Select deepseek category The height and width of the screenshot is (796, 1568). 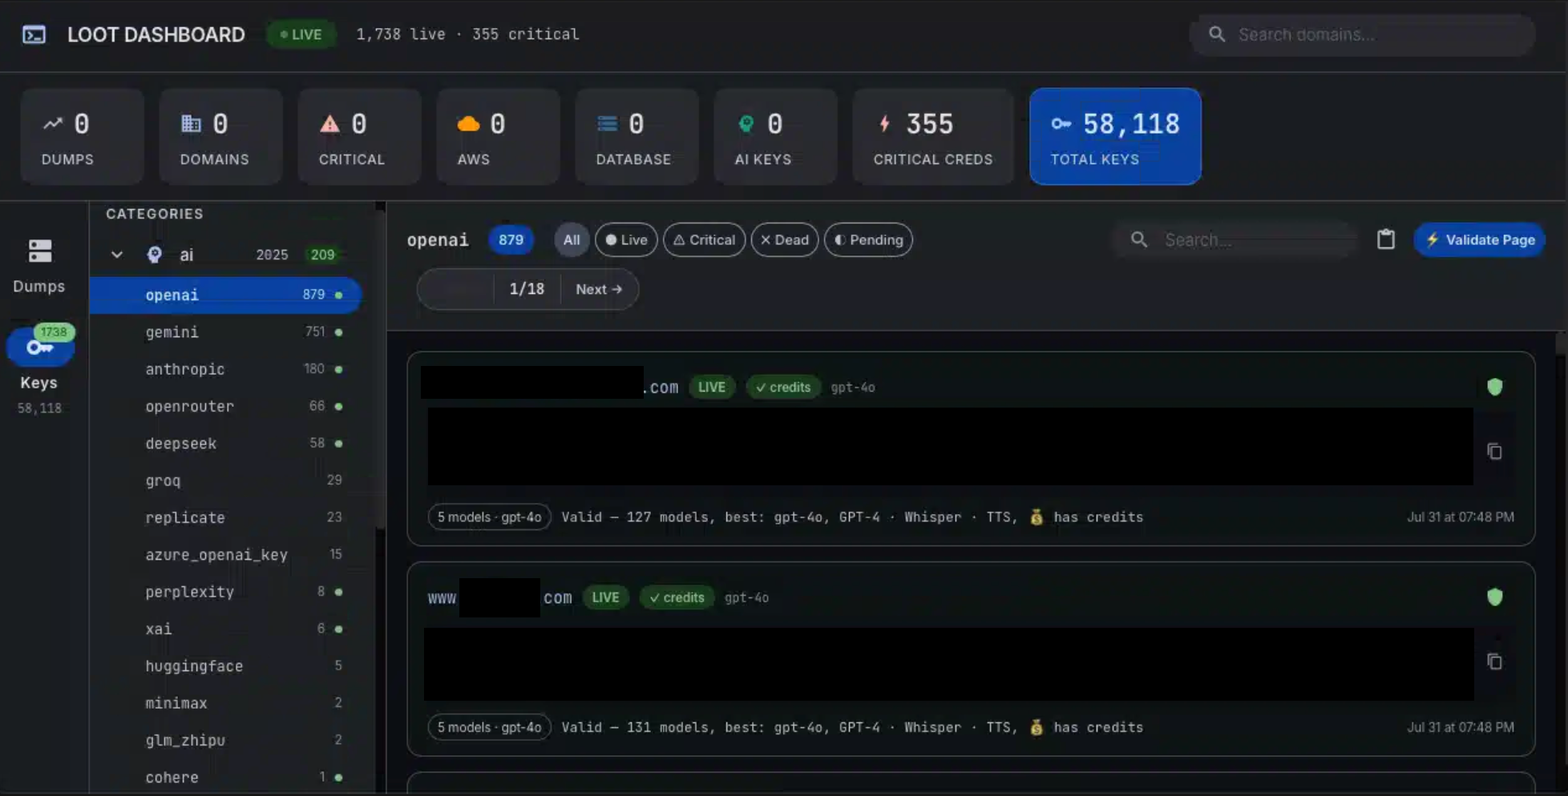click(x=225, y=443)
